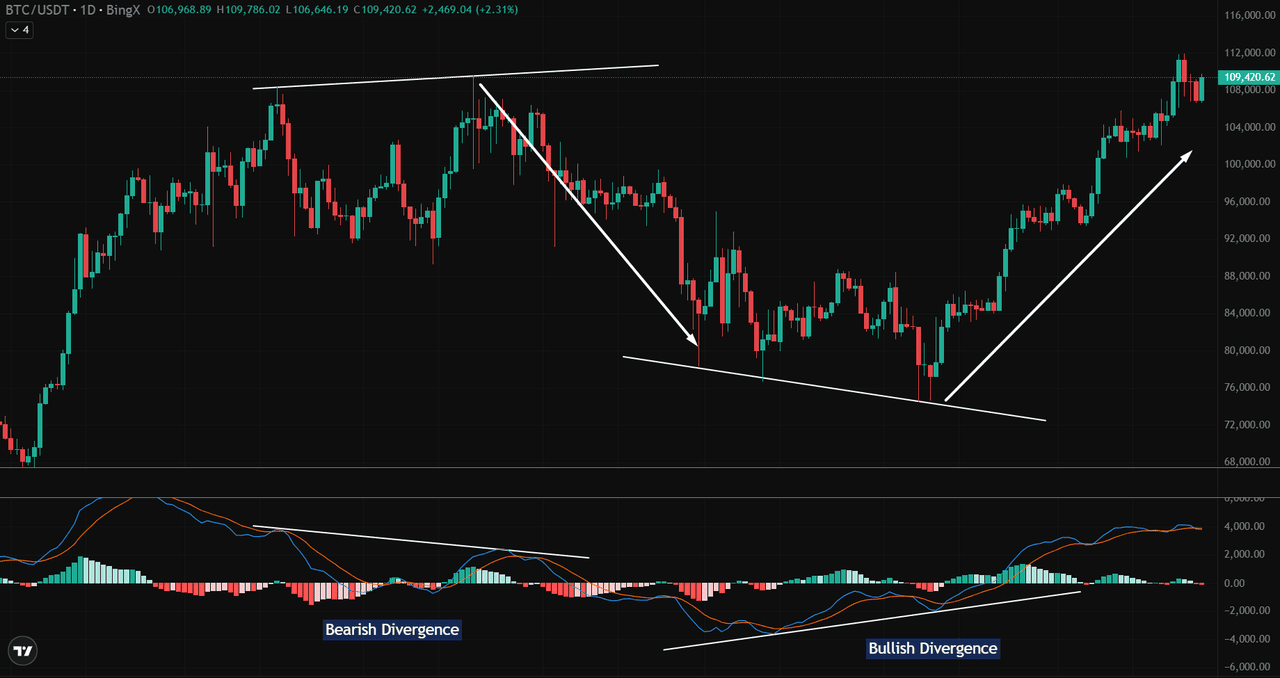Select the rising trendline on MACD pane
Viewport: 1280px width, 678px height.
(870, 620)
